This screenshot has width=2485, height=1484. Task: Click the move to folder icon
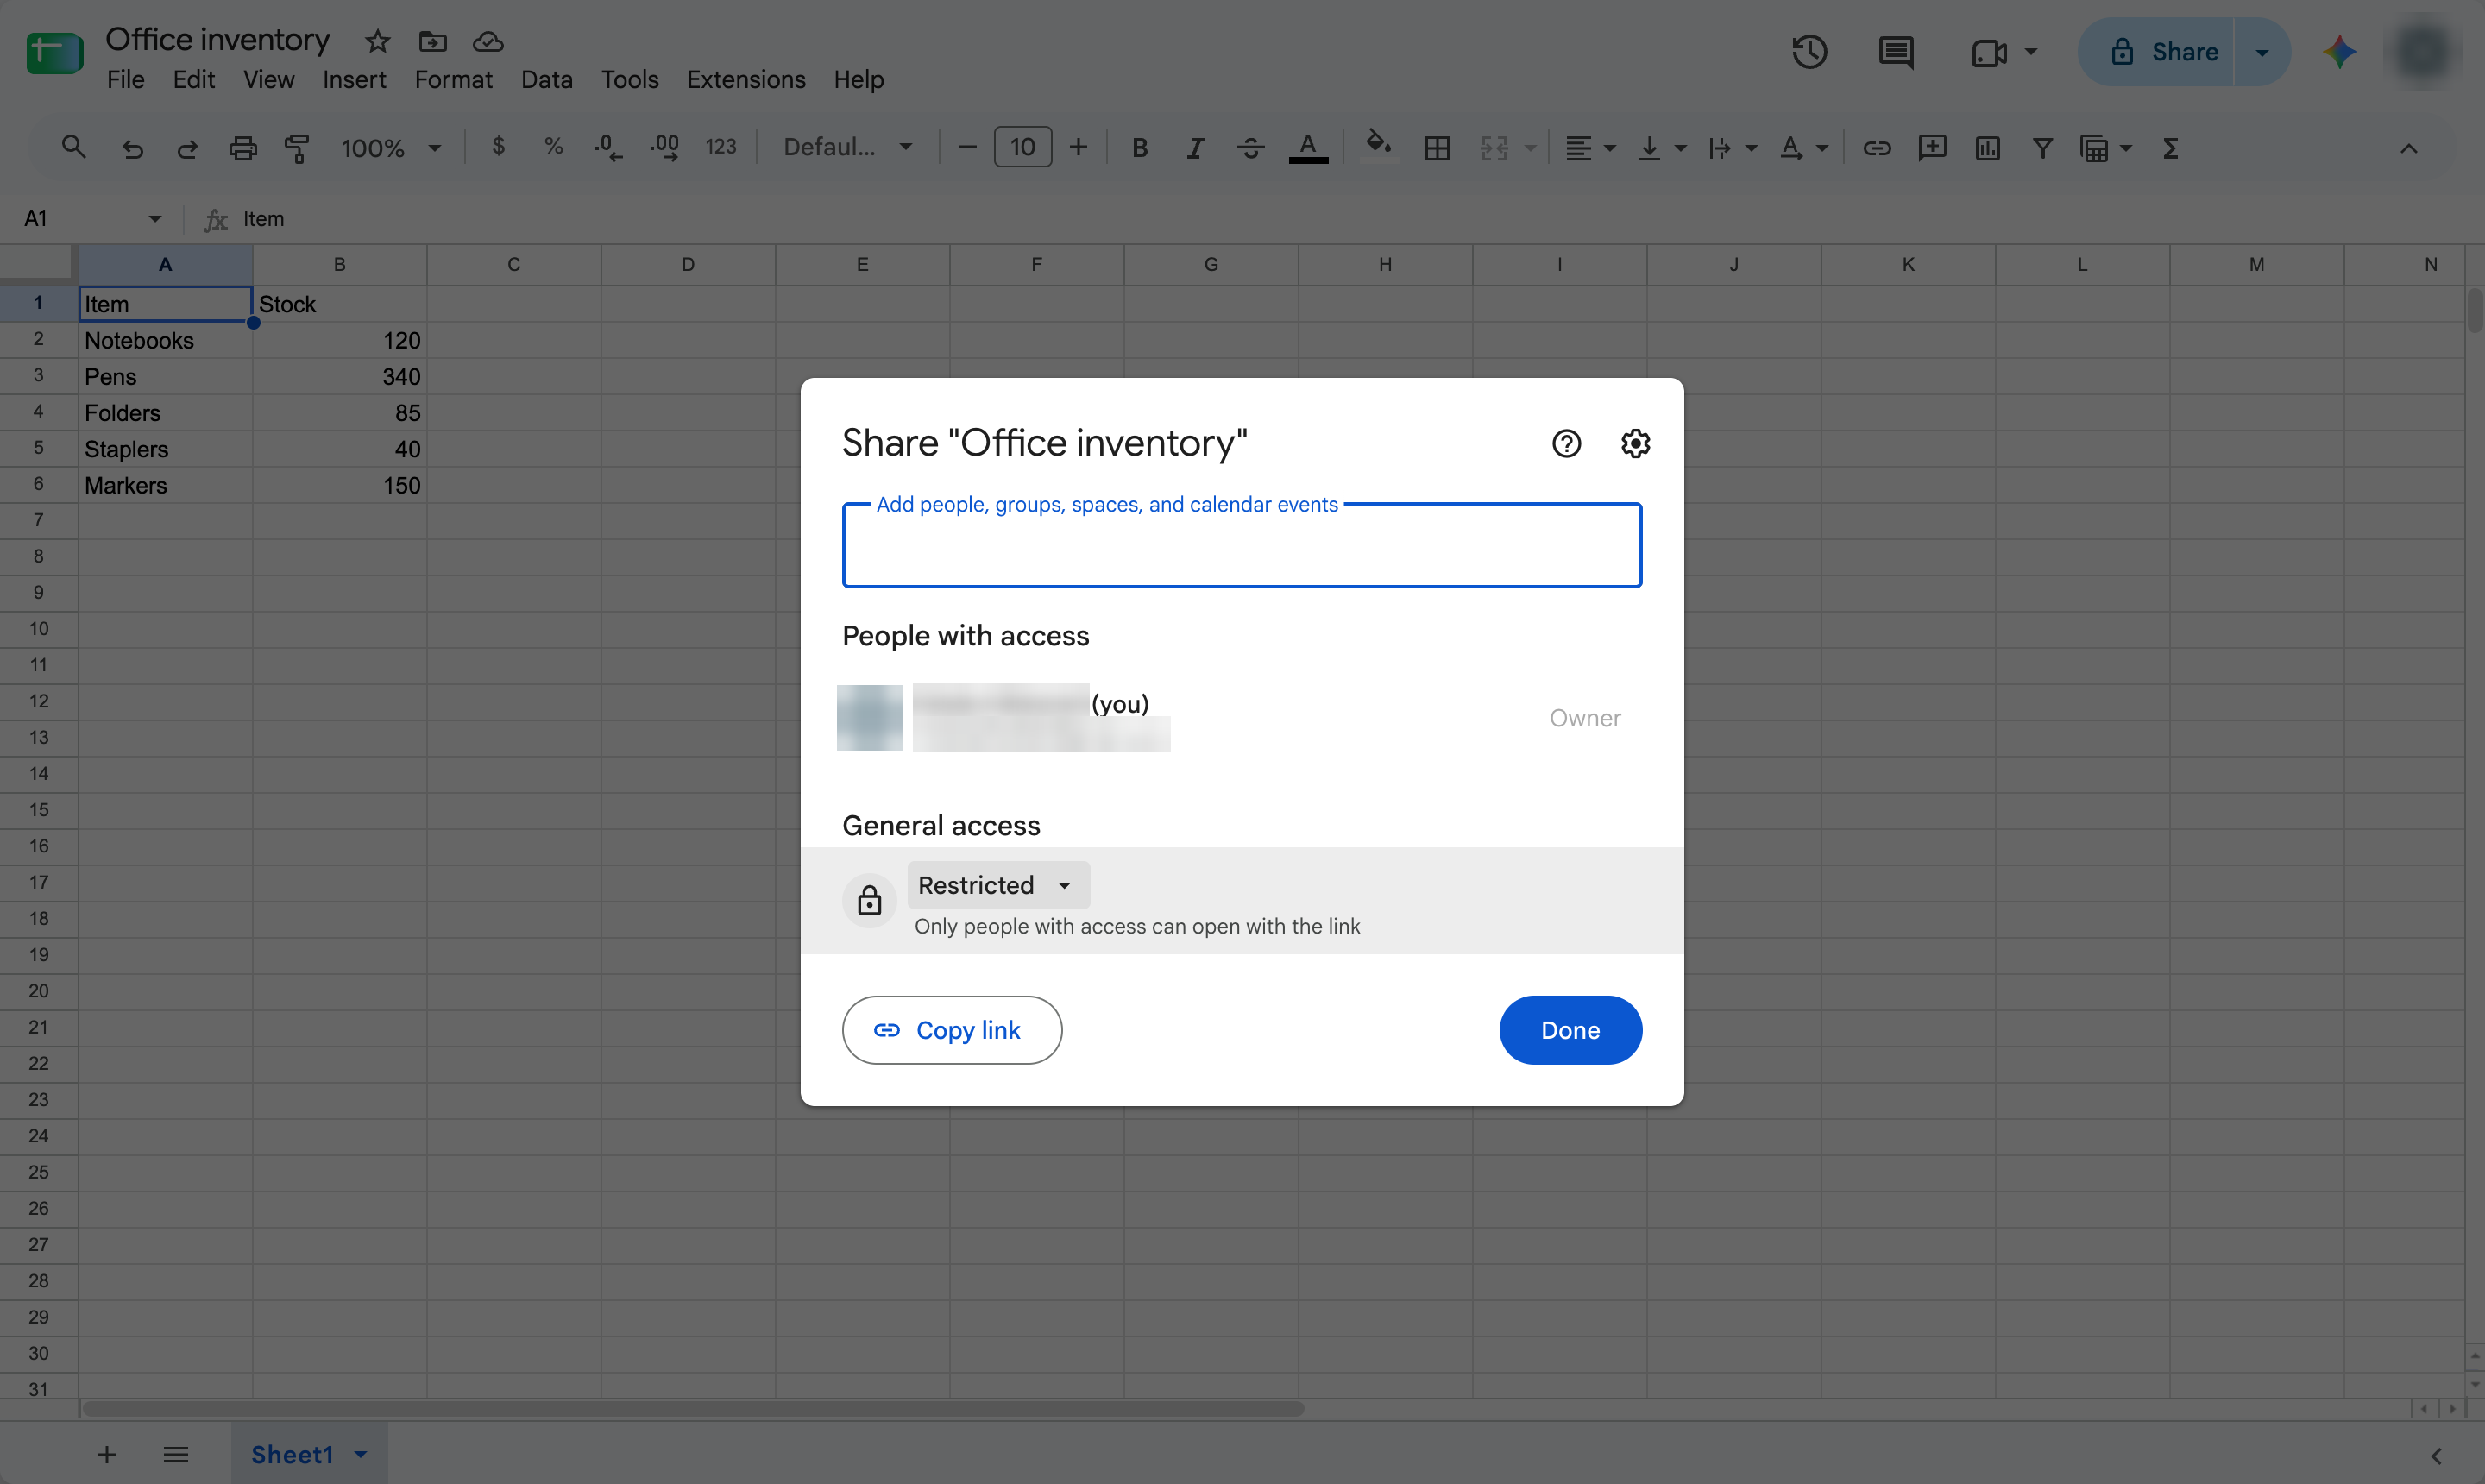tap(433, 41)
